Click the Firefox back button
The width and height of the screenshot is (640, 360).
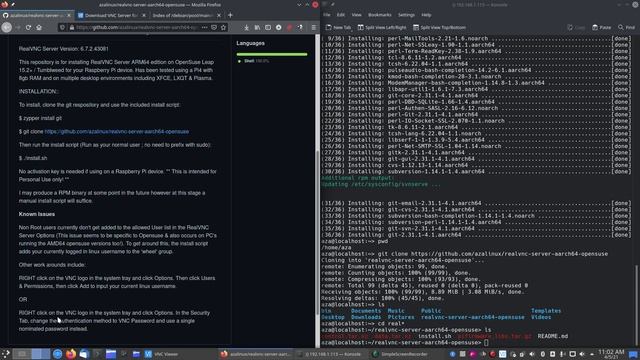7,27
